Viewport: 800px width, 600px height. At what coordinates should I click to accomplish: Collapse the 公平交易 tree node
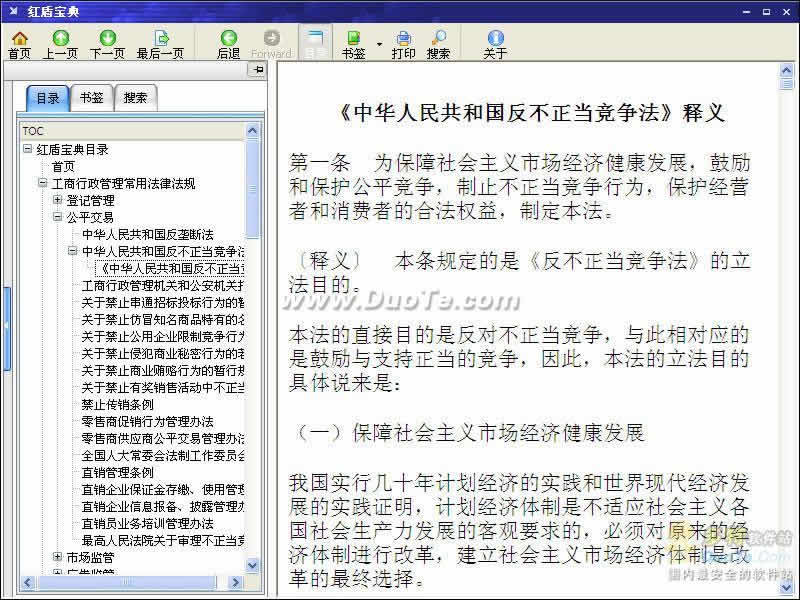(58, 218)
